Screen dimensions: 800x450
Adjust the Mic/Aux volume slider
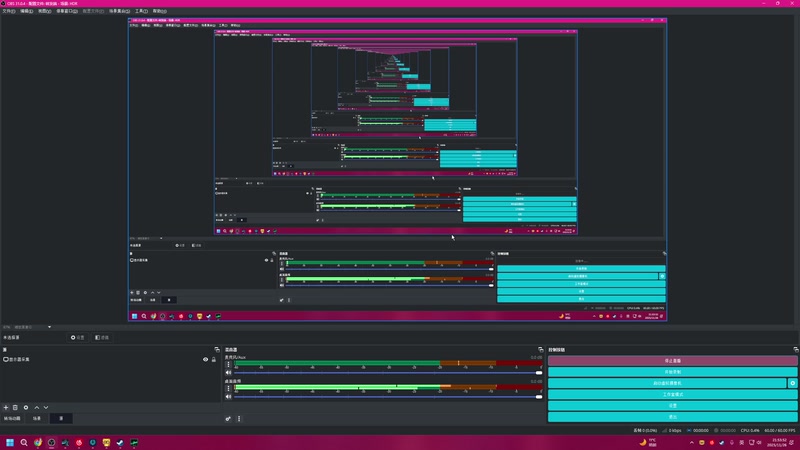388,373
